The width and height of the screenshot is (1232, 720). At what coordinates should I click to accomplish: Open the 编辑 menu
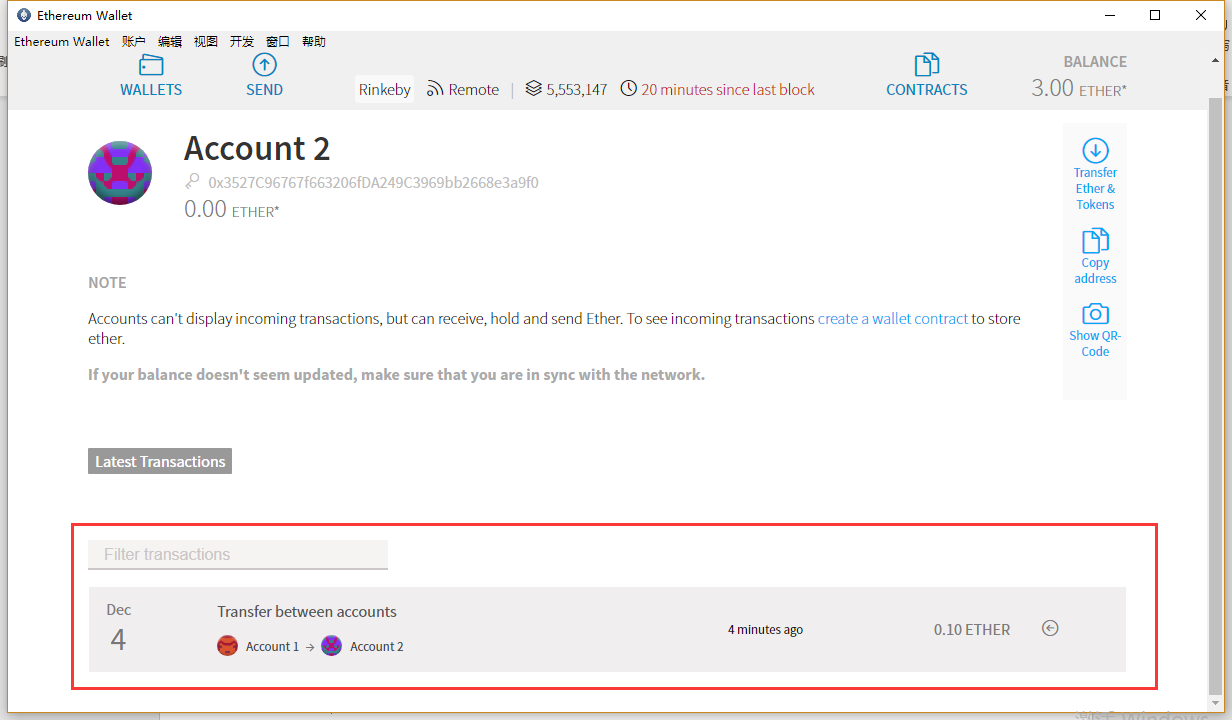(x=170, y=42)
